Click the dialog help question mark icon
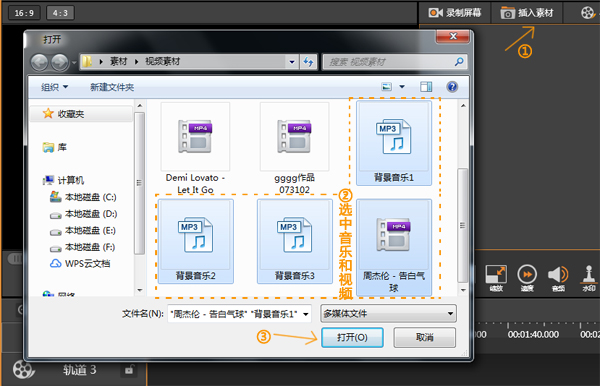Screen dimensions: 600x386 point(452,87)
